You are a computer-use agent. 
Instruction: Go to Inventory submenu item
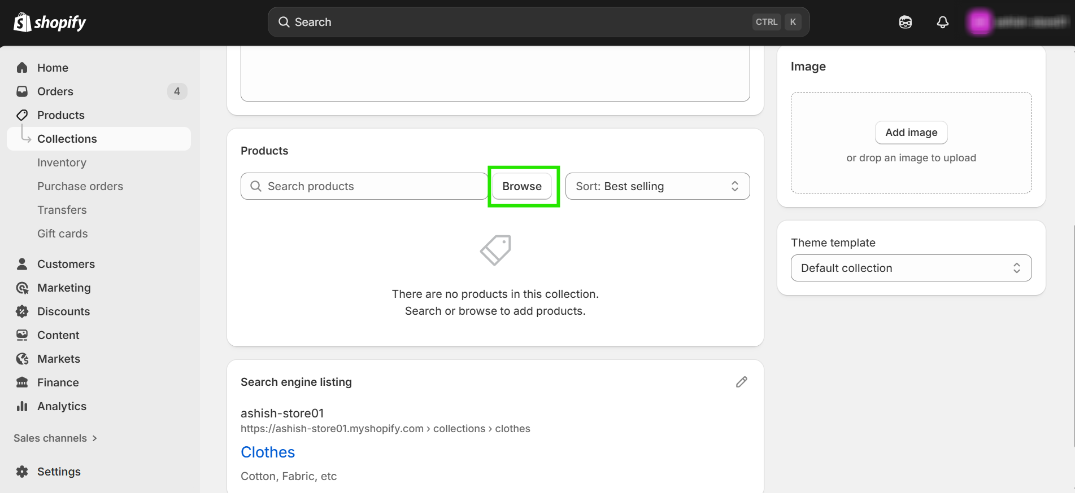[62, 163]
